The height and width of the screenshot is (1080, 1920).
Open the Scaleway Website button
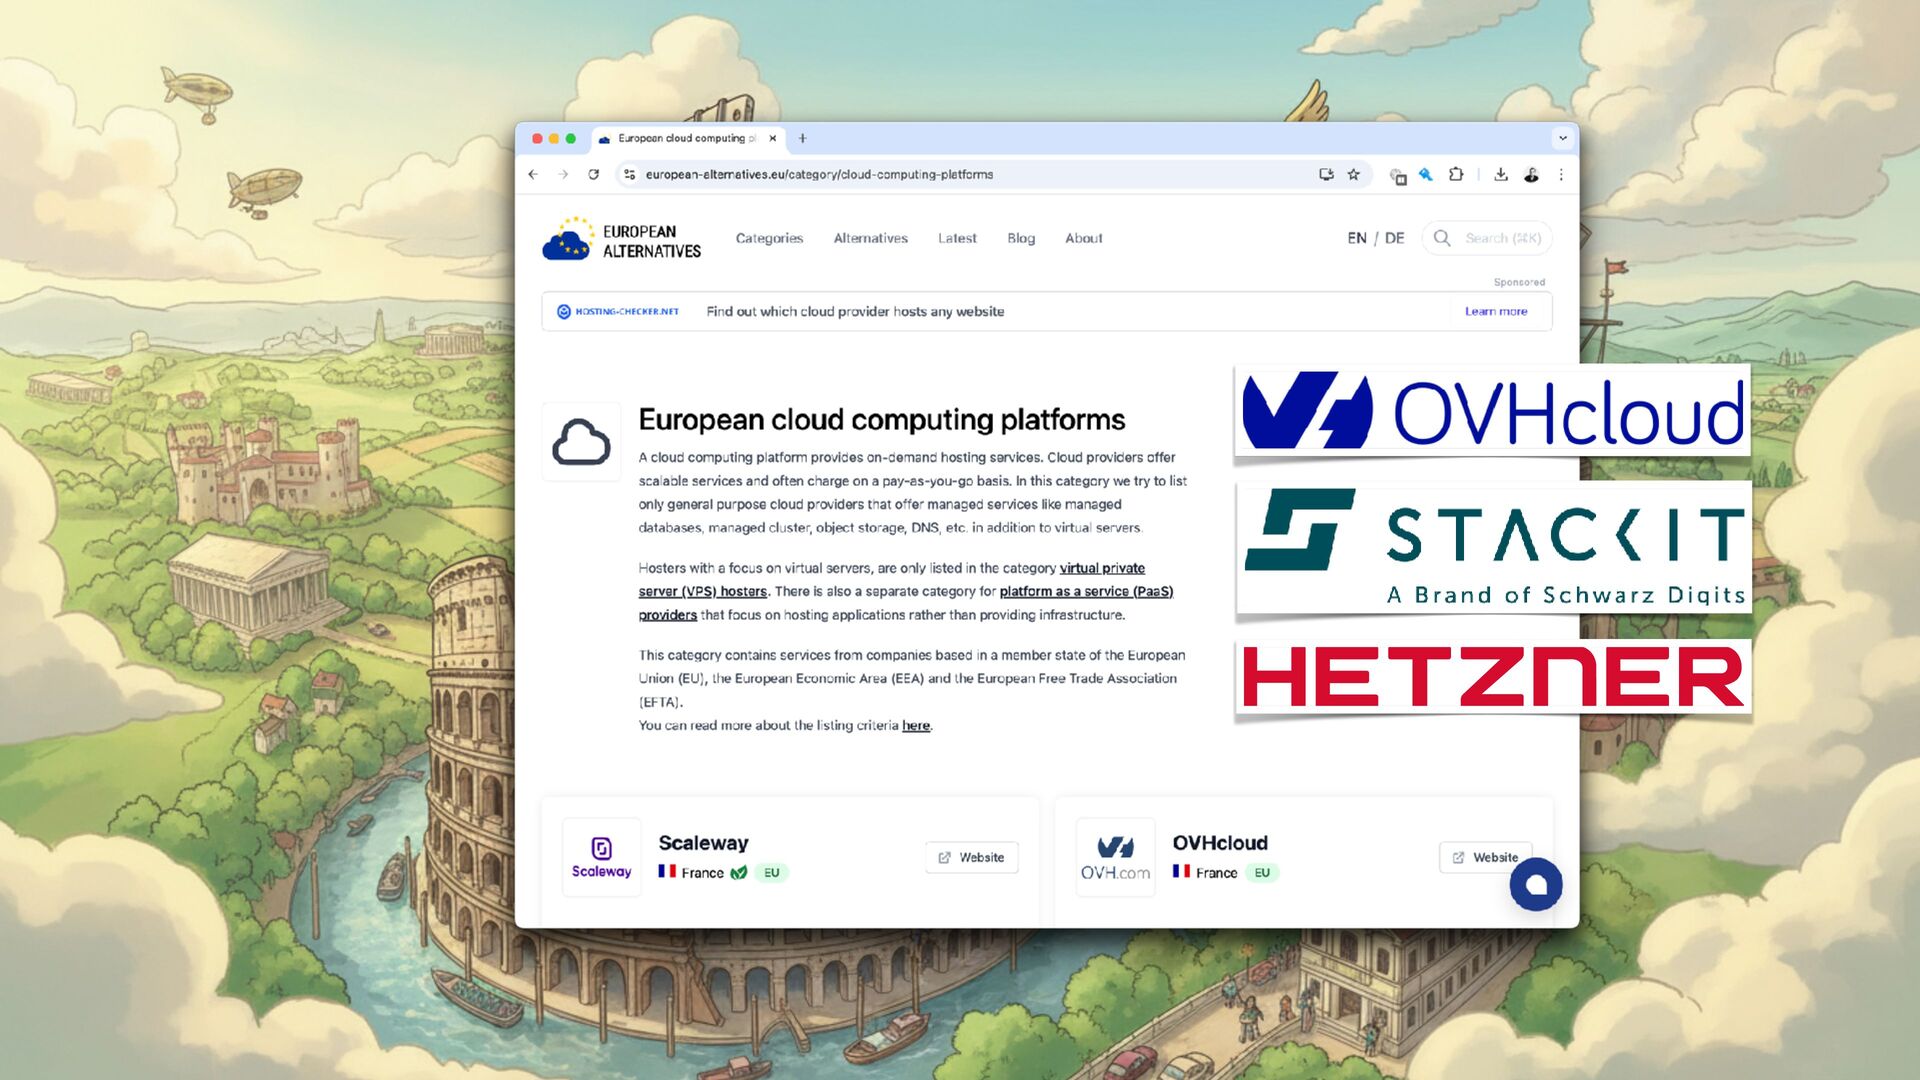point(971,857)
